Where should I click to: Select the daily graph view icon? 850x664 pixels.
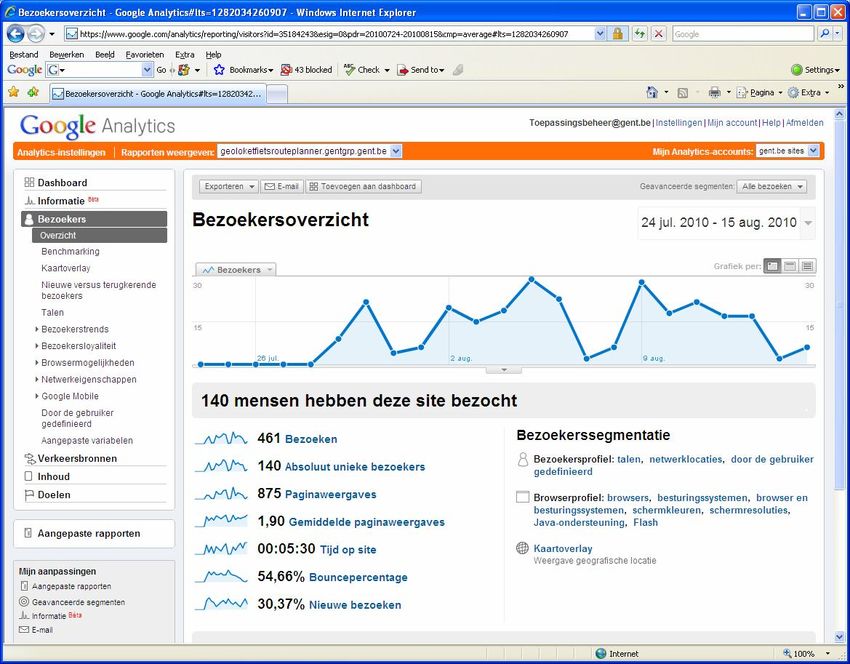click(772, 266)
